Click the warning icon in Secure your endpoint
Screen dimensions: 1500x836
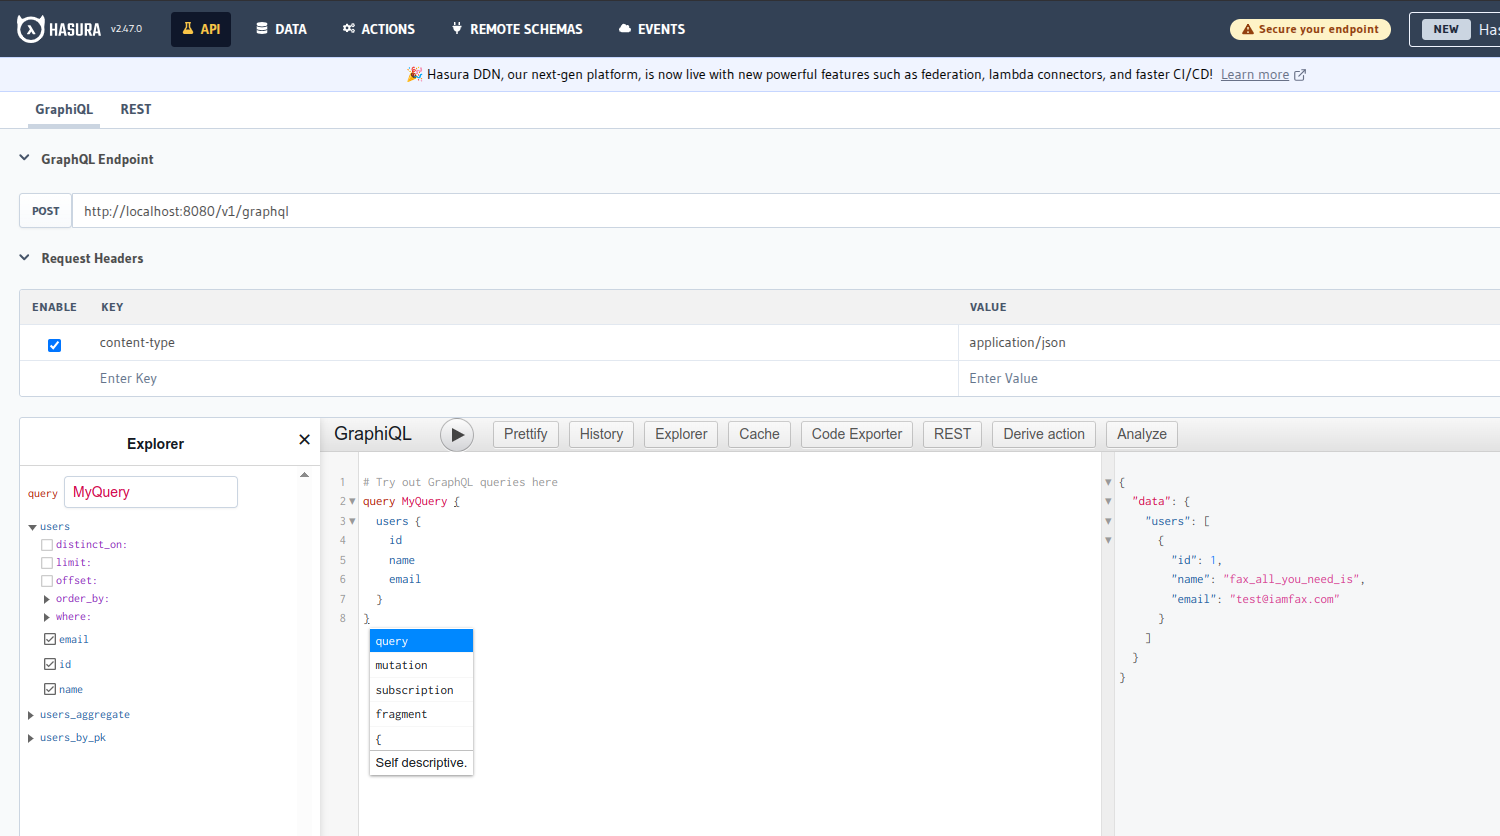point(1247,30)
